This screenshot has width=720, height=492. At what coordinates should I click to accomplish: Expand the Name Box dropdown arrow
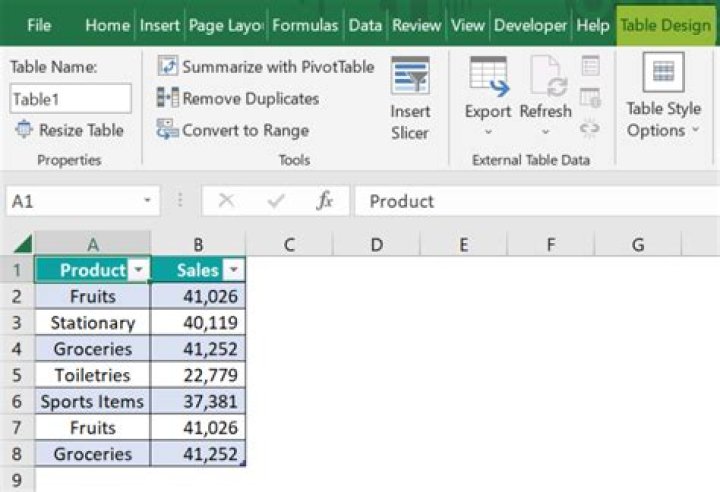[147, 201]
